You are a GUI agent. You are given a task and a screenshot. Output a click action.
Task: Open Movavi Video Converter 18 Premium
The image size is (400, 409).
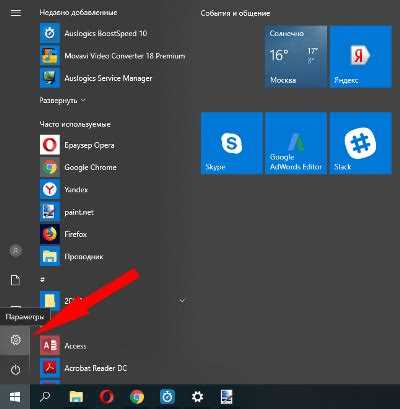pos(113,56)
